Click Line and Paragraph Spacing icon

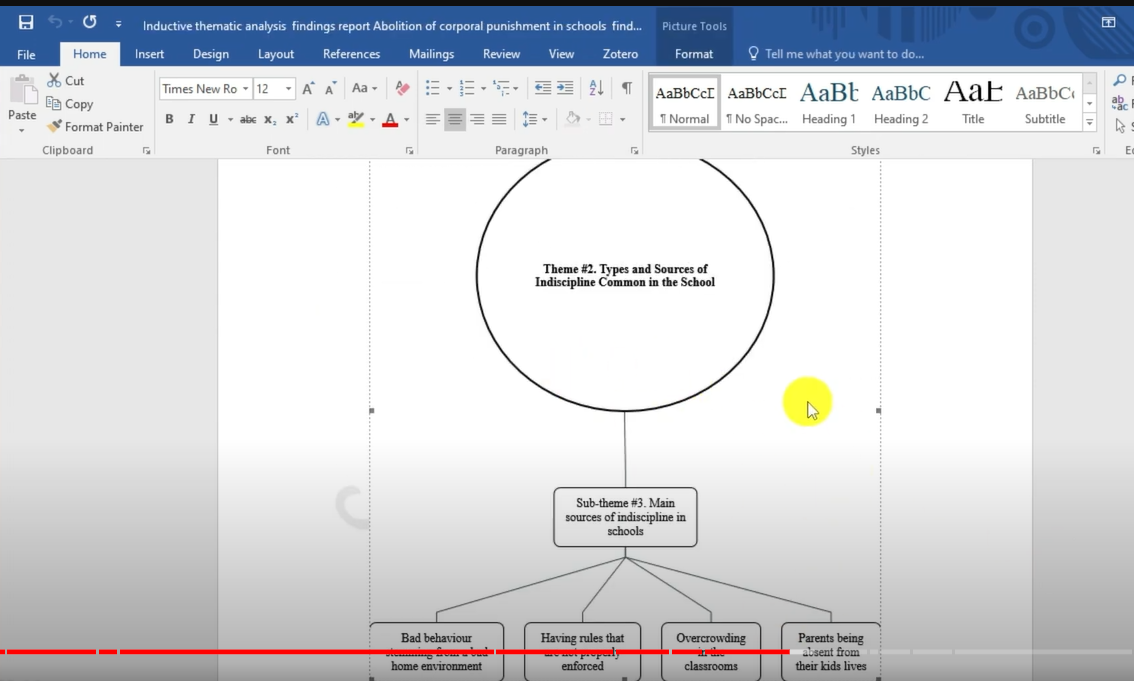click(x=530, y=119)
